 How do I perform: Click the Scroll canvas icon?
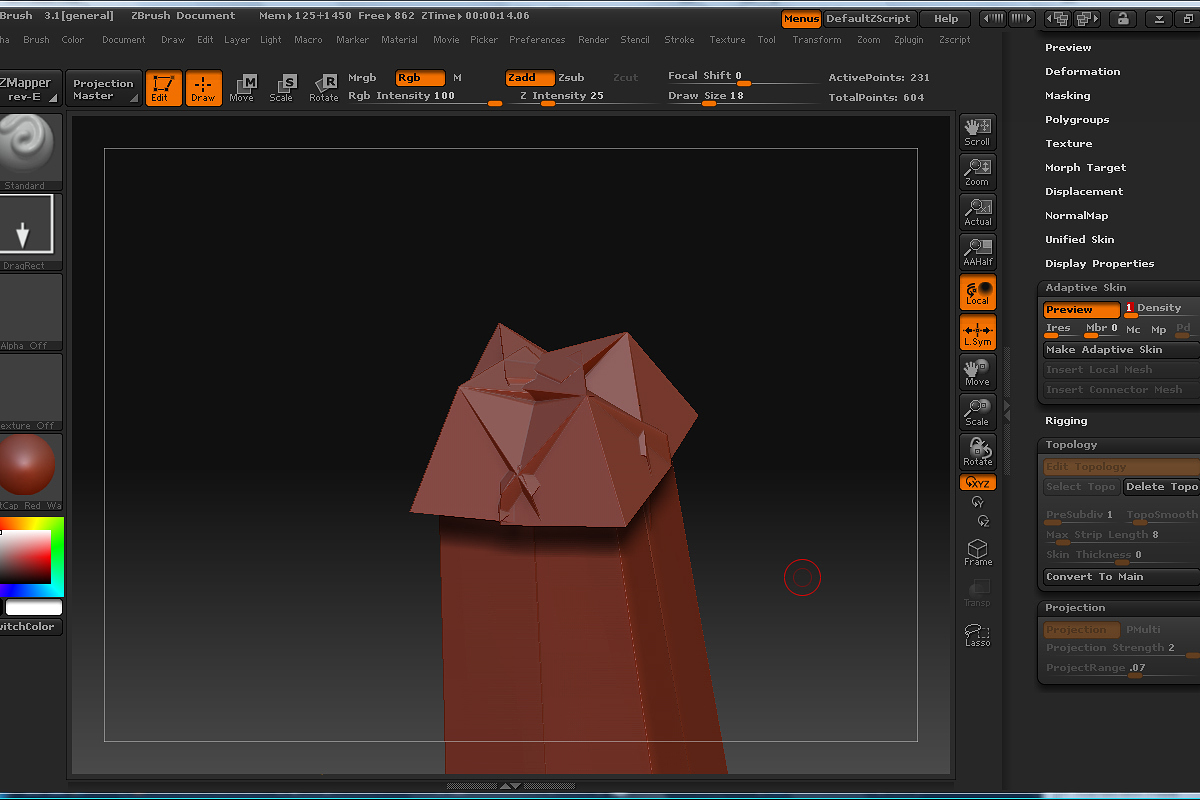(x=977, y=132)
